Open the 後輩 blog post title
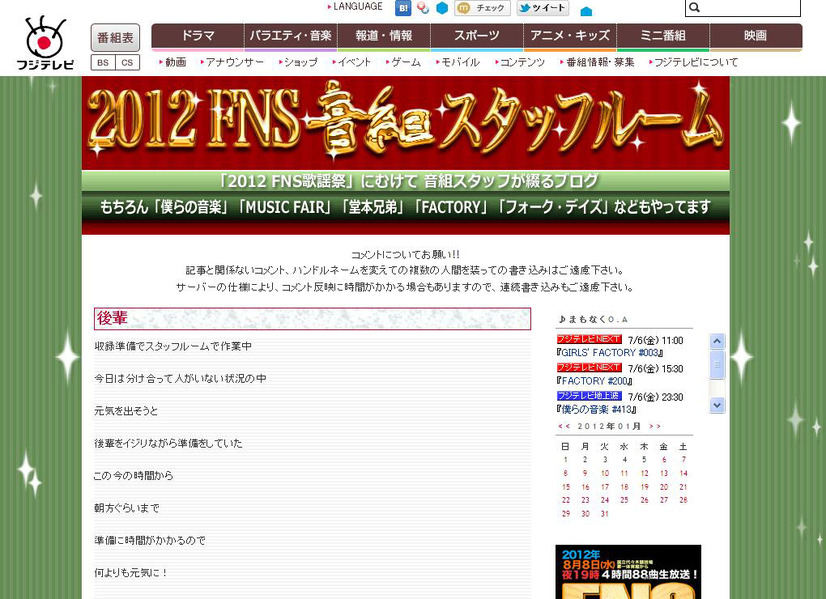 [112, 318]
